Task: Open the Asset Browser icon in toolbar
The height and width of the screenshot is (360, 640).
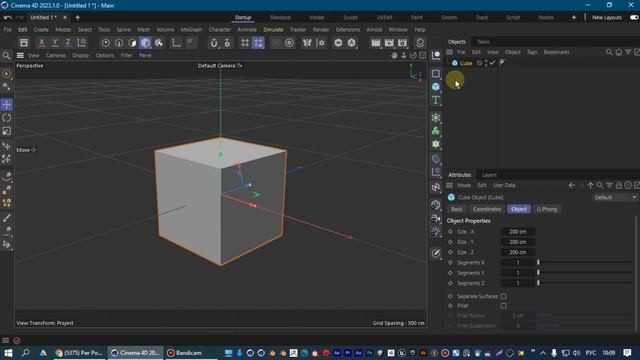Action: (24, 42)
